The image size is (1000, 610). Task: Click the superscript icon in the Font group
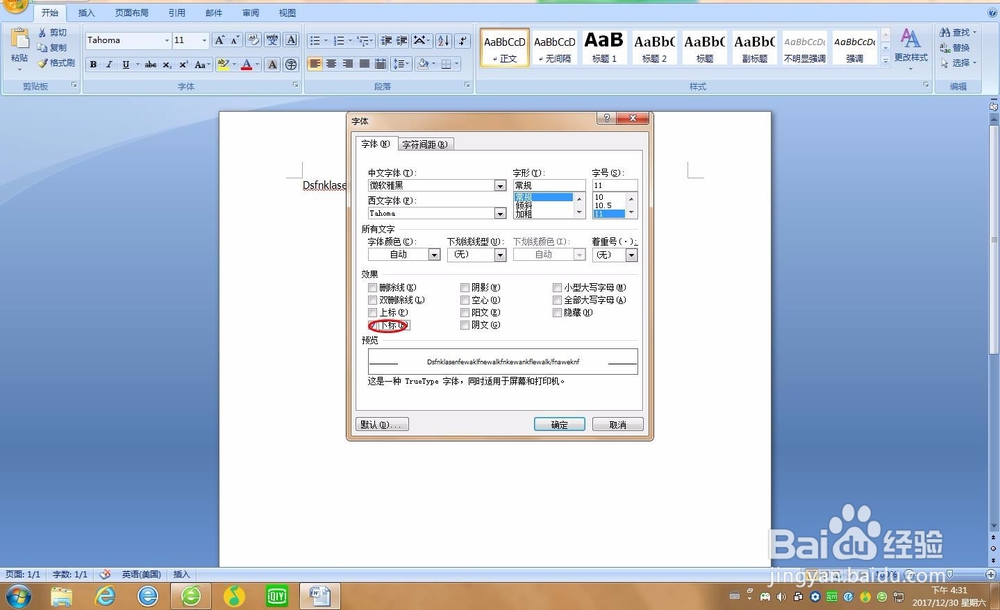183,64
